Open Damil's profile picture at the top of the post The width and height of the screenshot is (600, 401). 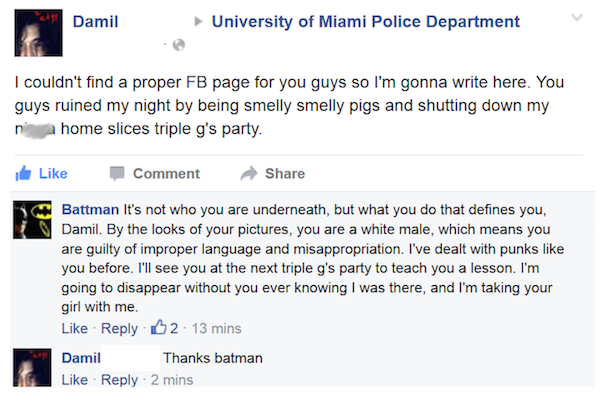click(38, 33)
